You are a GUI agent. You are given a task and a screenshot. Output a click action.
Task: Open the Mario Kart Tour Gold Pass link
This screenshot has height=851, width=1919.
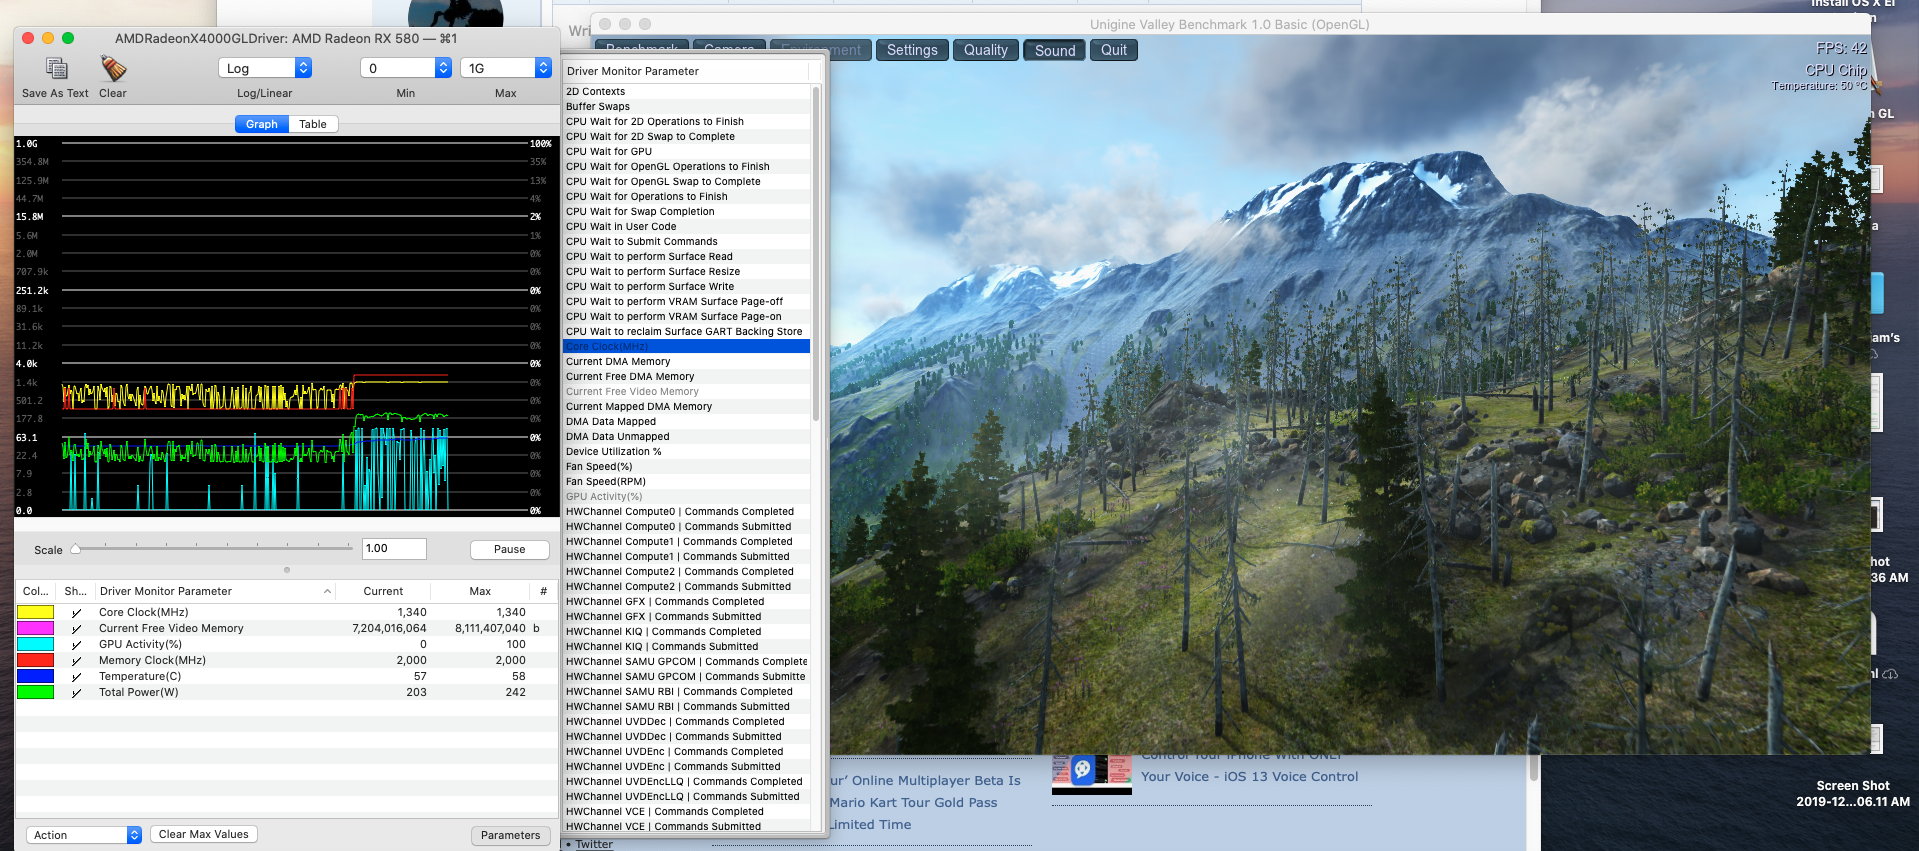click(914, 802)
